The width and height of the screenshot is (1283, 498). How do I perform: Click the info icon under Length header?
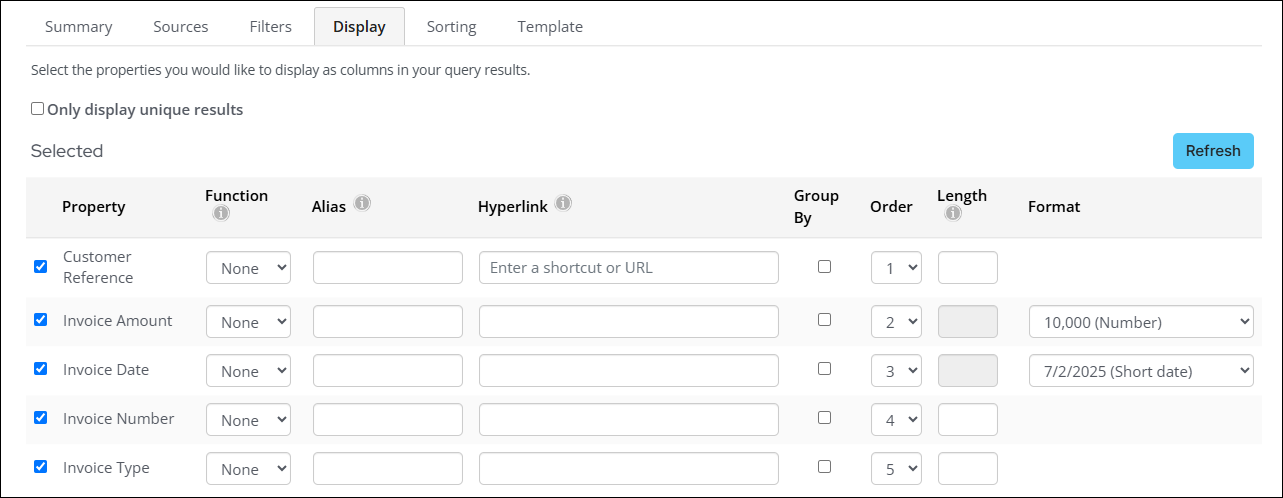pos(953,213)
